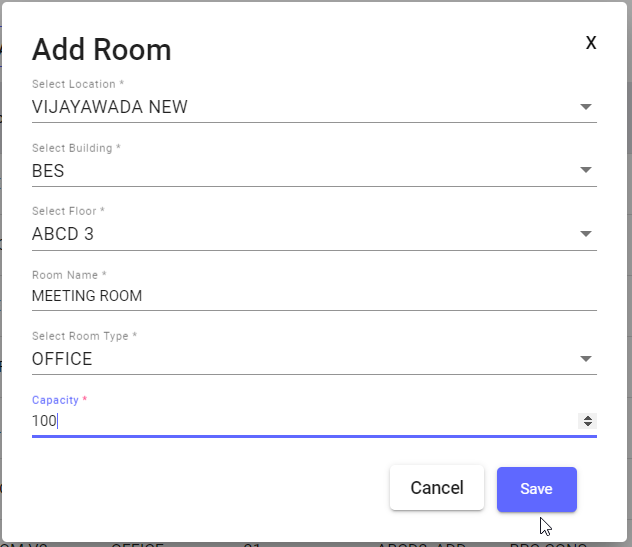Click the BES building value
The height and width of the screenshot is (547, 632).
click(x=48, y=171)
